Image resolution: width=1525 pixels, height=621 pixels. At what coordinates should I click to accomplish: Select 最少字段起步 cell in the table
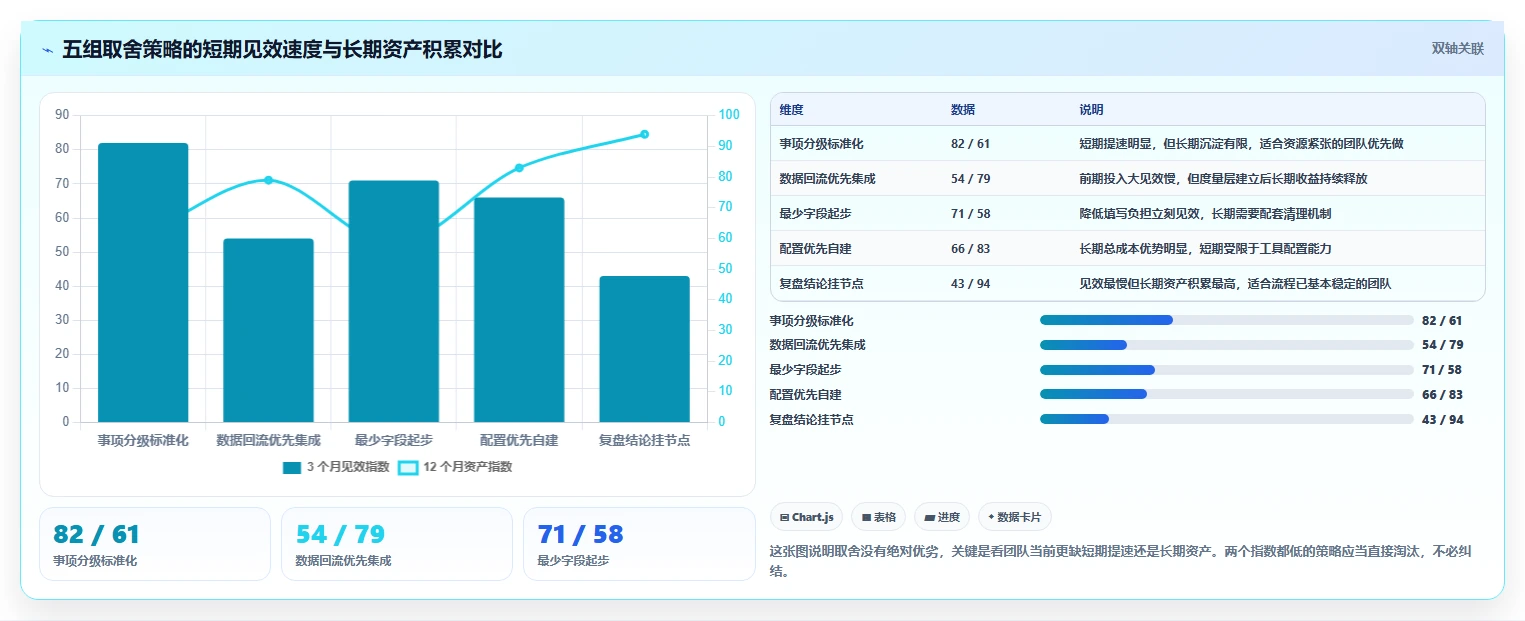(816, 214)
